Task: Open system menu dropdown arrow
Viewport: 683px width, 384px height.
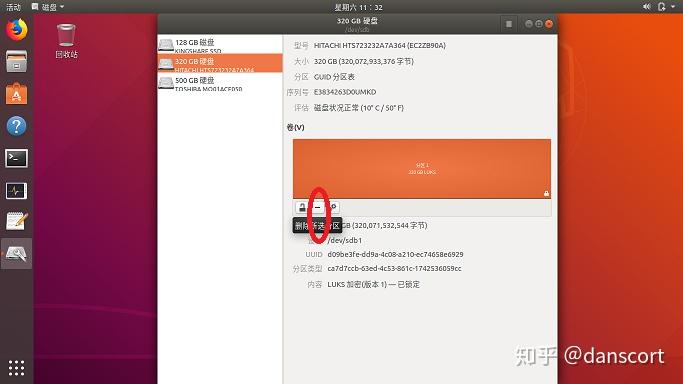Action: point(673,7)
